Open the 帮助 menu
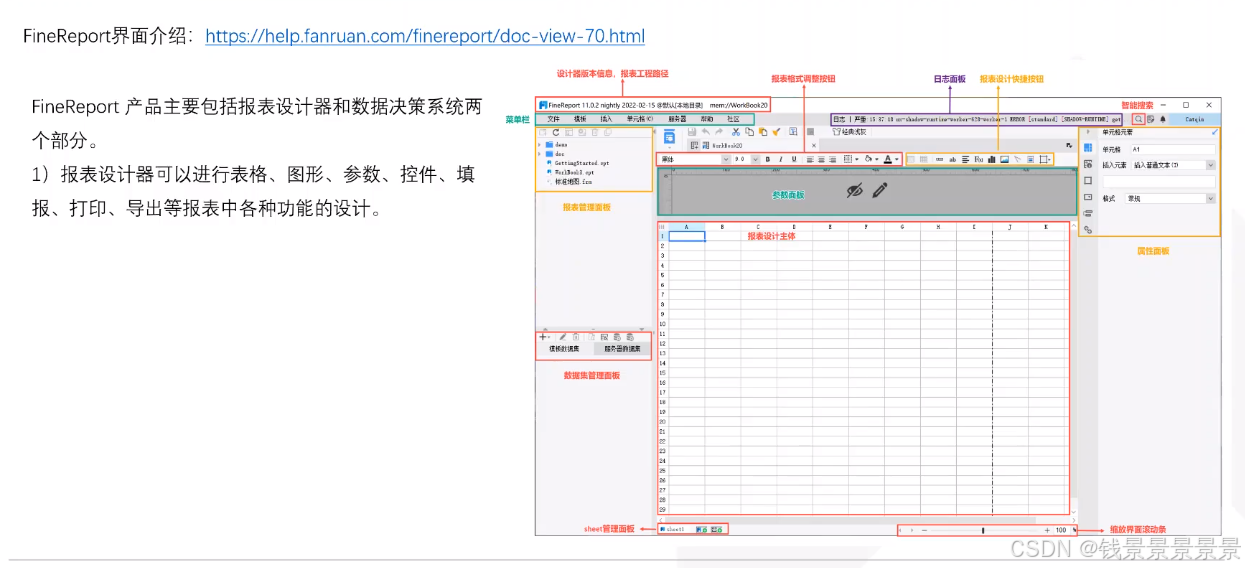Screen dimensions: 1245x568 pyautogui.click(x=707, y=119)
